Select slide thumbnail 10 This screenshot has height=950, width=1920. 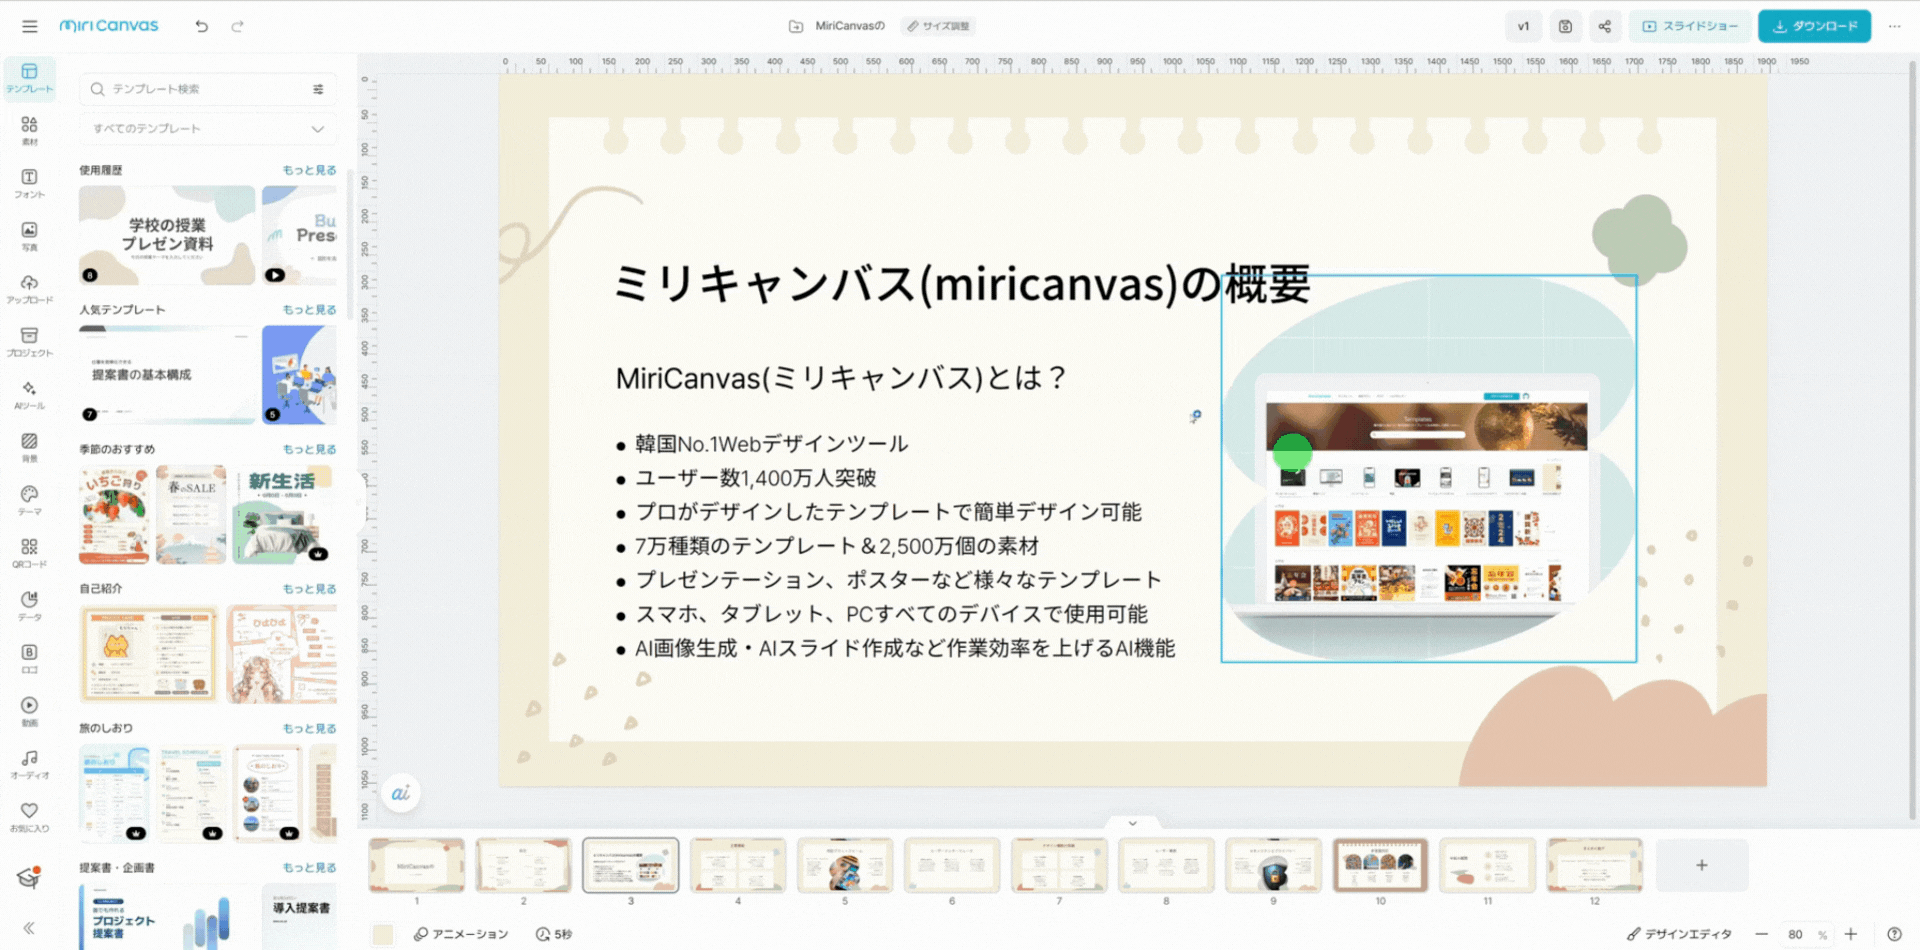point(1380,865)
